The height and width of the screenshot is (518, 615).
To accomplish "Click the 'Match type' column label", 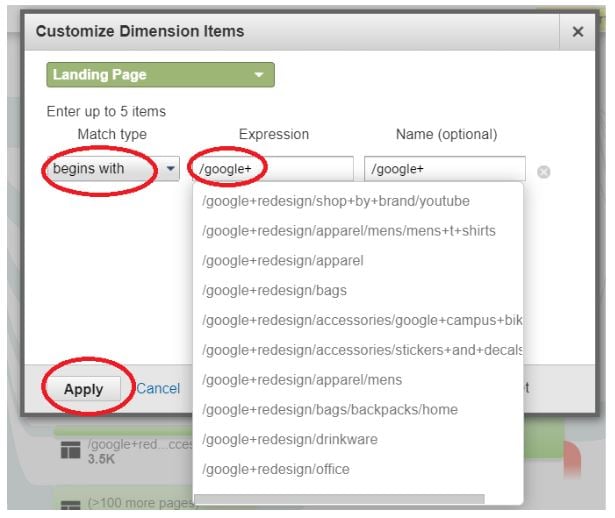I will [112, 134].
